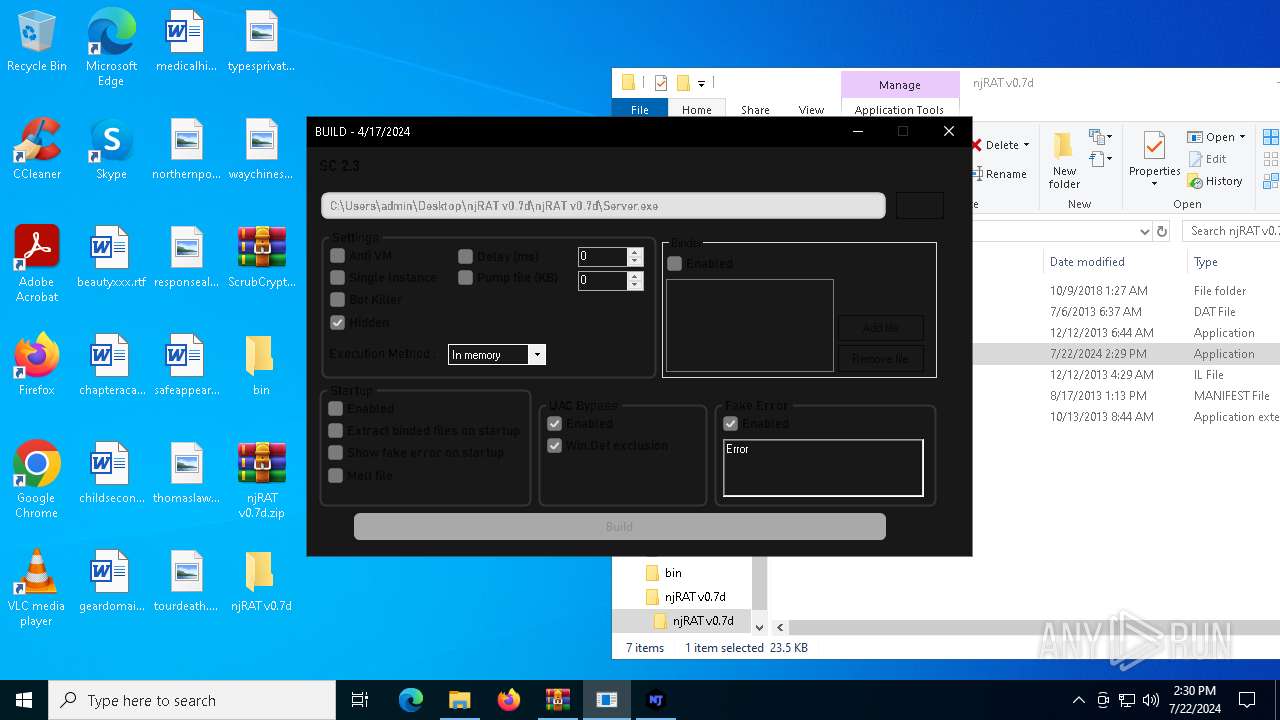Viewport: 1280px width, 720px height.
Task: Enable the Startup Enabled checkbox
Action: click(336, 408)
